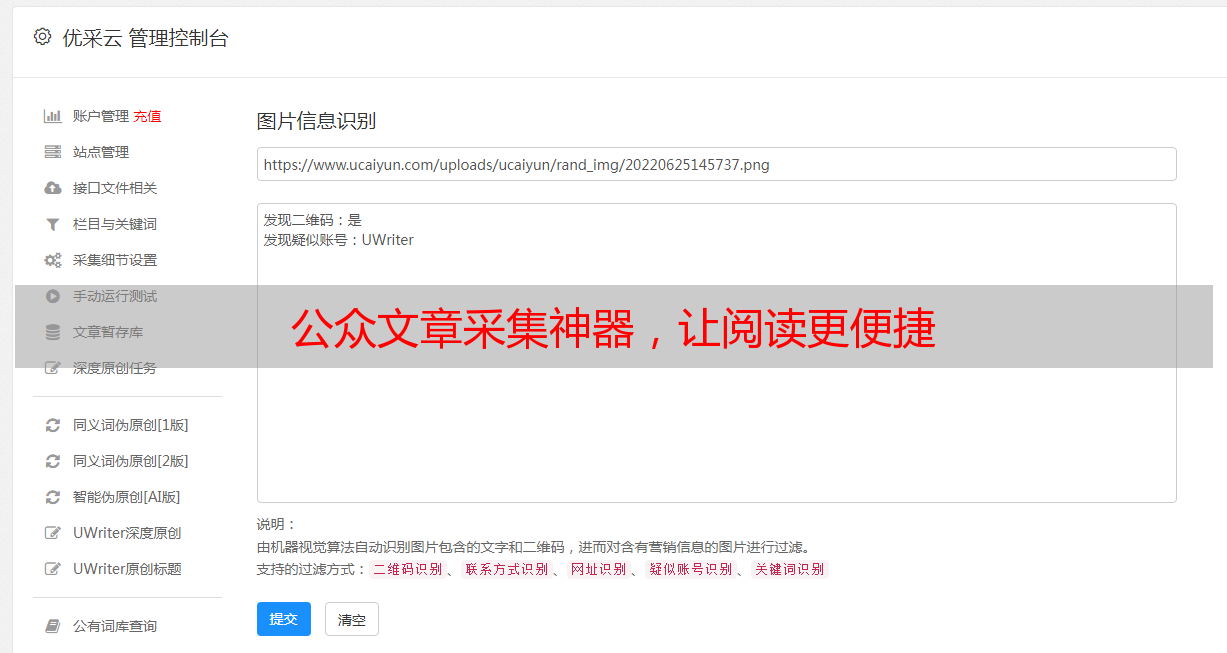Select 栏目与关键词 in the sidebar
The image size is (1227, 653).
[115, 224]
